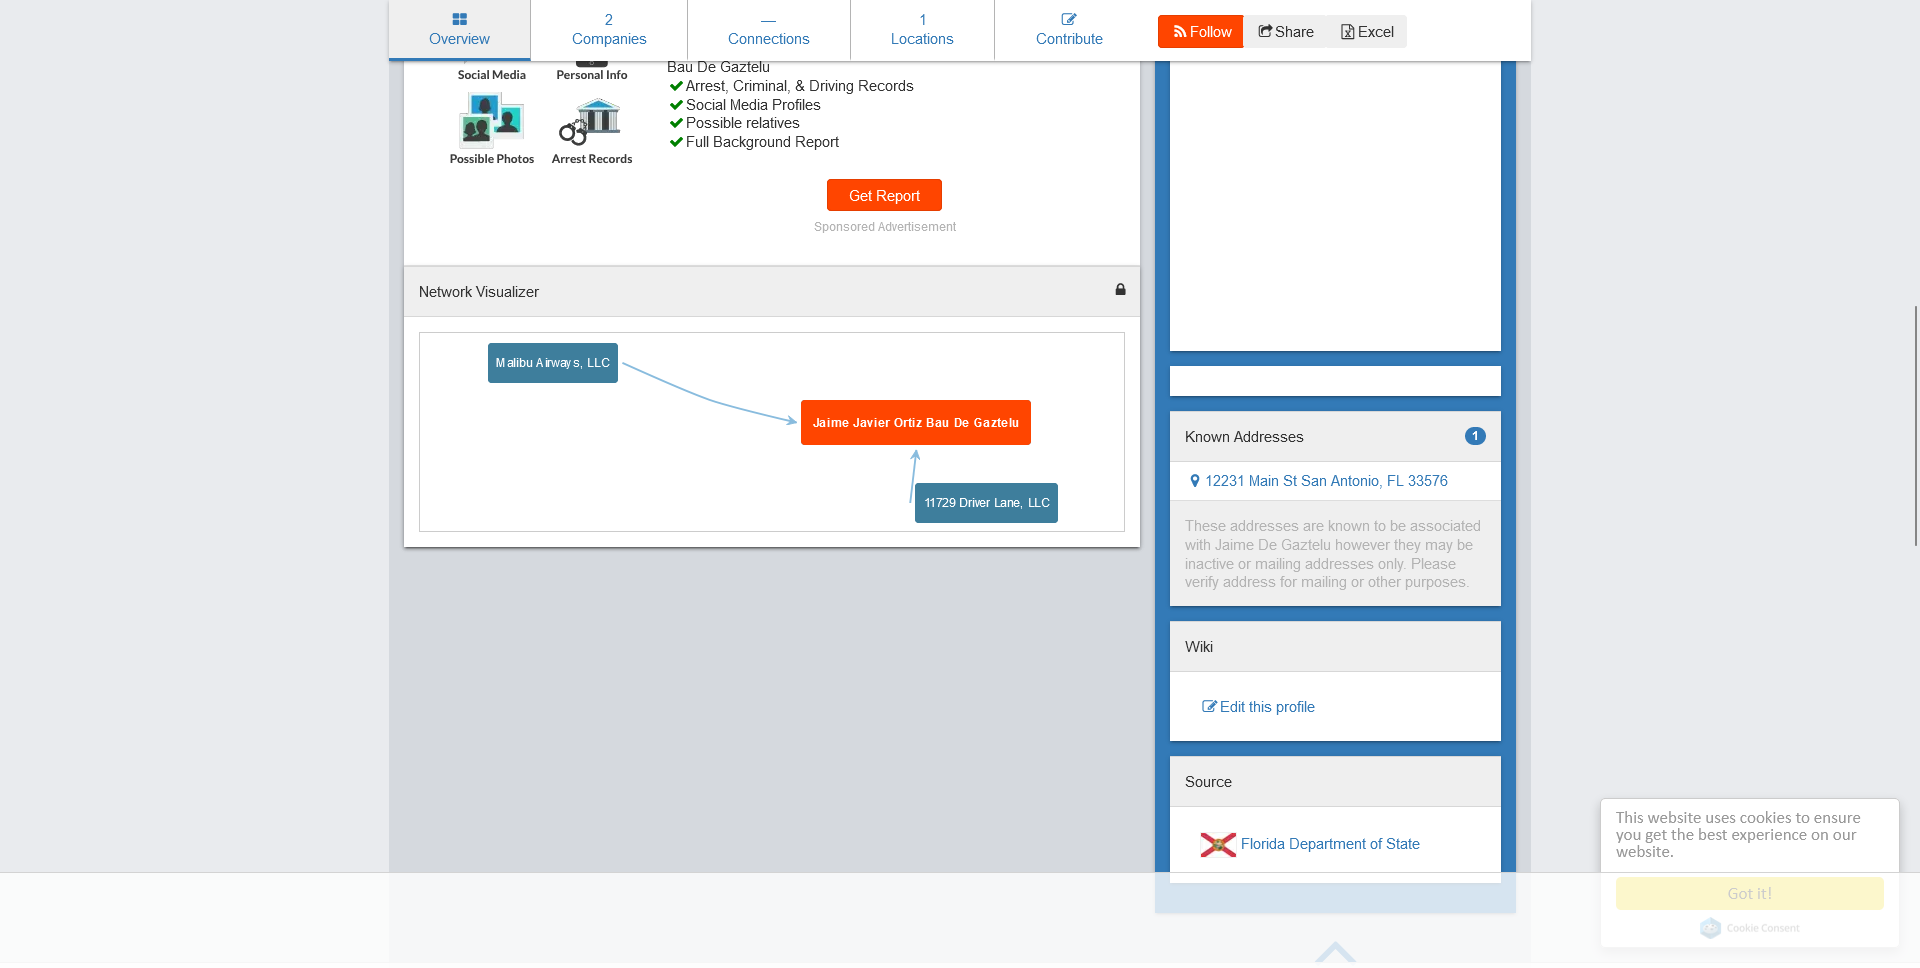Select the 11729 Driver Lane, LLC node

986,503
